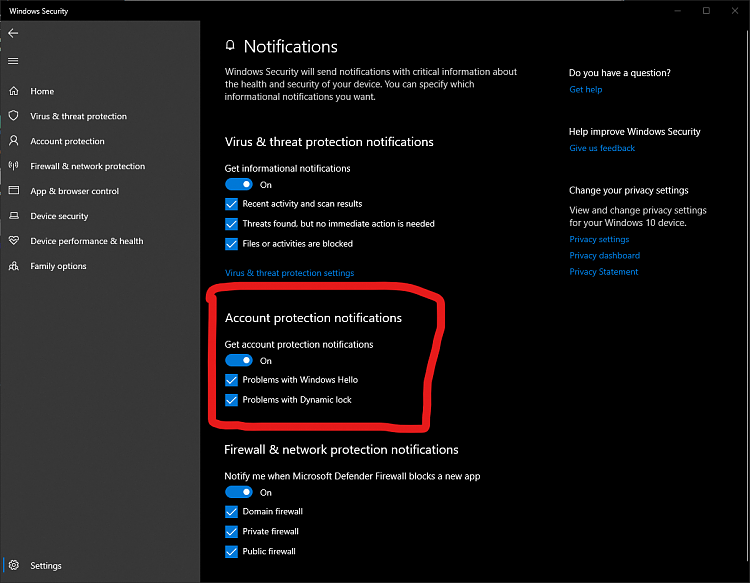Click 'Do you have a question?' text
The width and height of the screenshot is (750, 583).
(619, 73)
